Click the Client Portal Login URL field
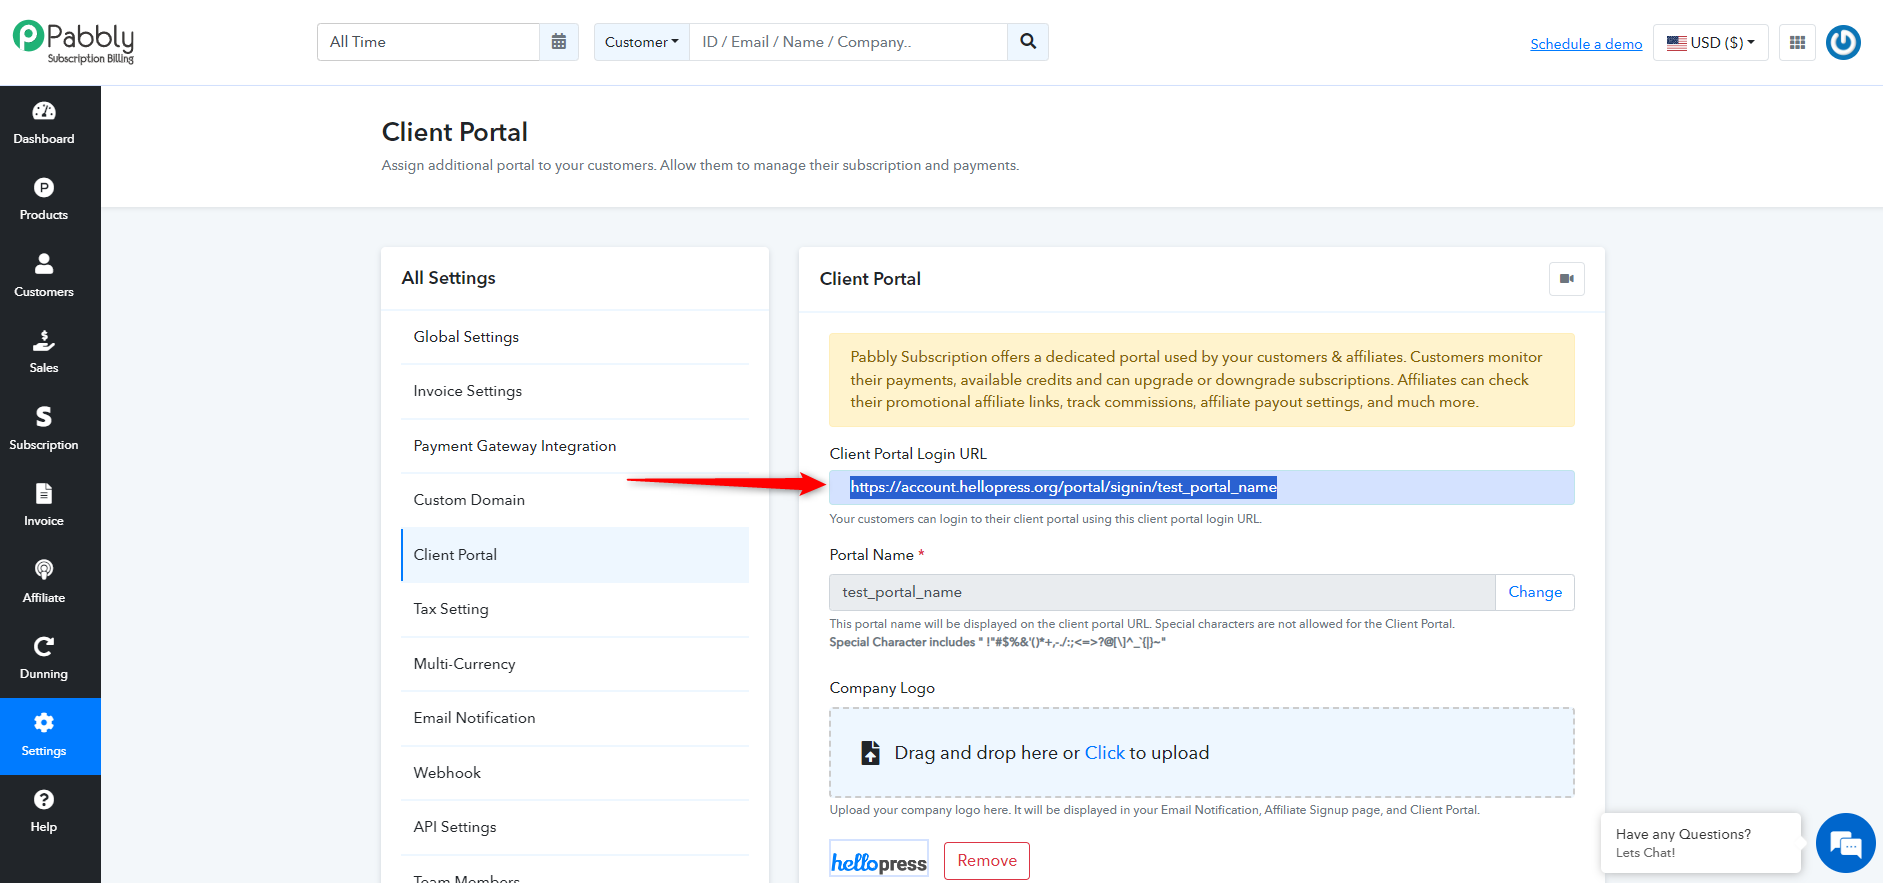This screenshot has width=1883, height=883. coord(1202,488)
